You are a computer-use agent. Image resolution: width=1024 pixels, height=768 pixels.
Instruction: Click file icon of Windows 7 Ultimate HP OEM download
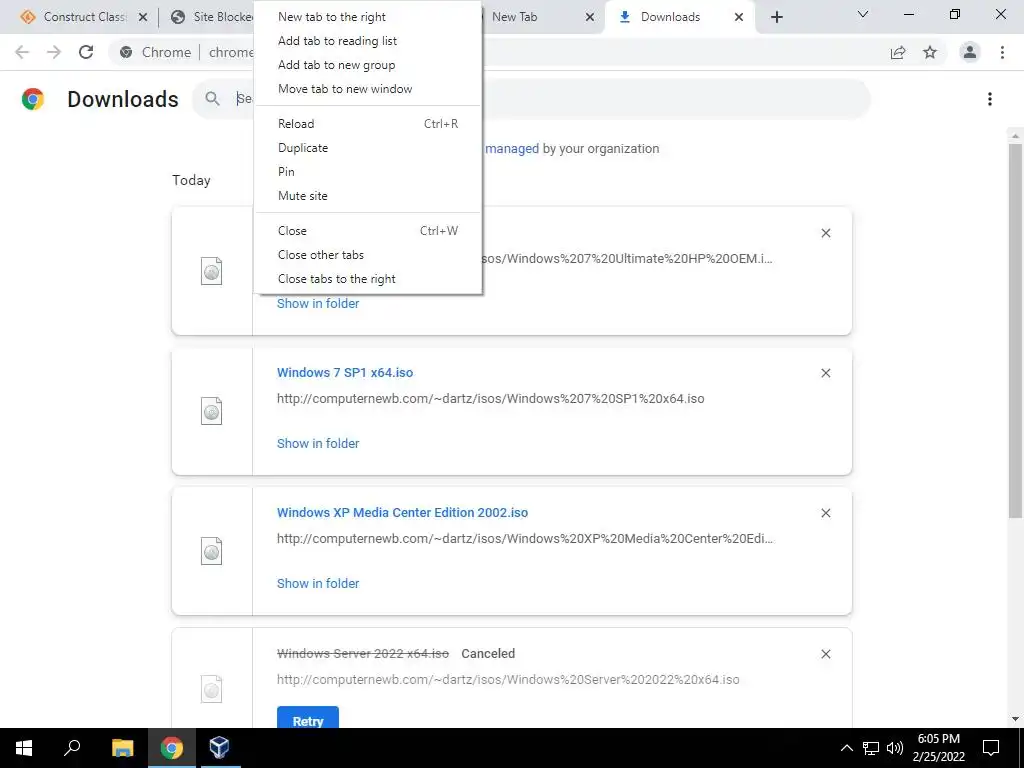[x=212, y=271]
